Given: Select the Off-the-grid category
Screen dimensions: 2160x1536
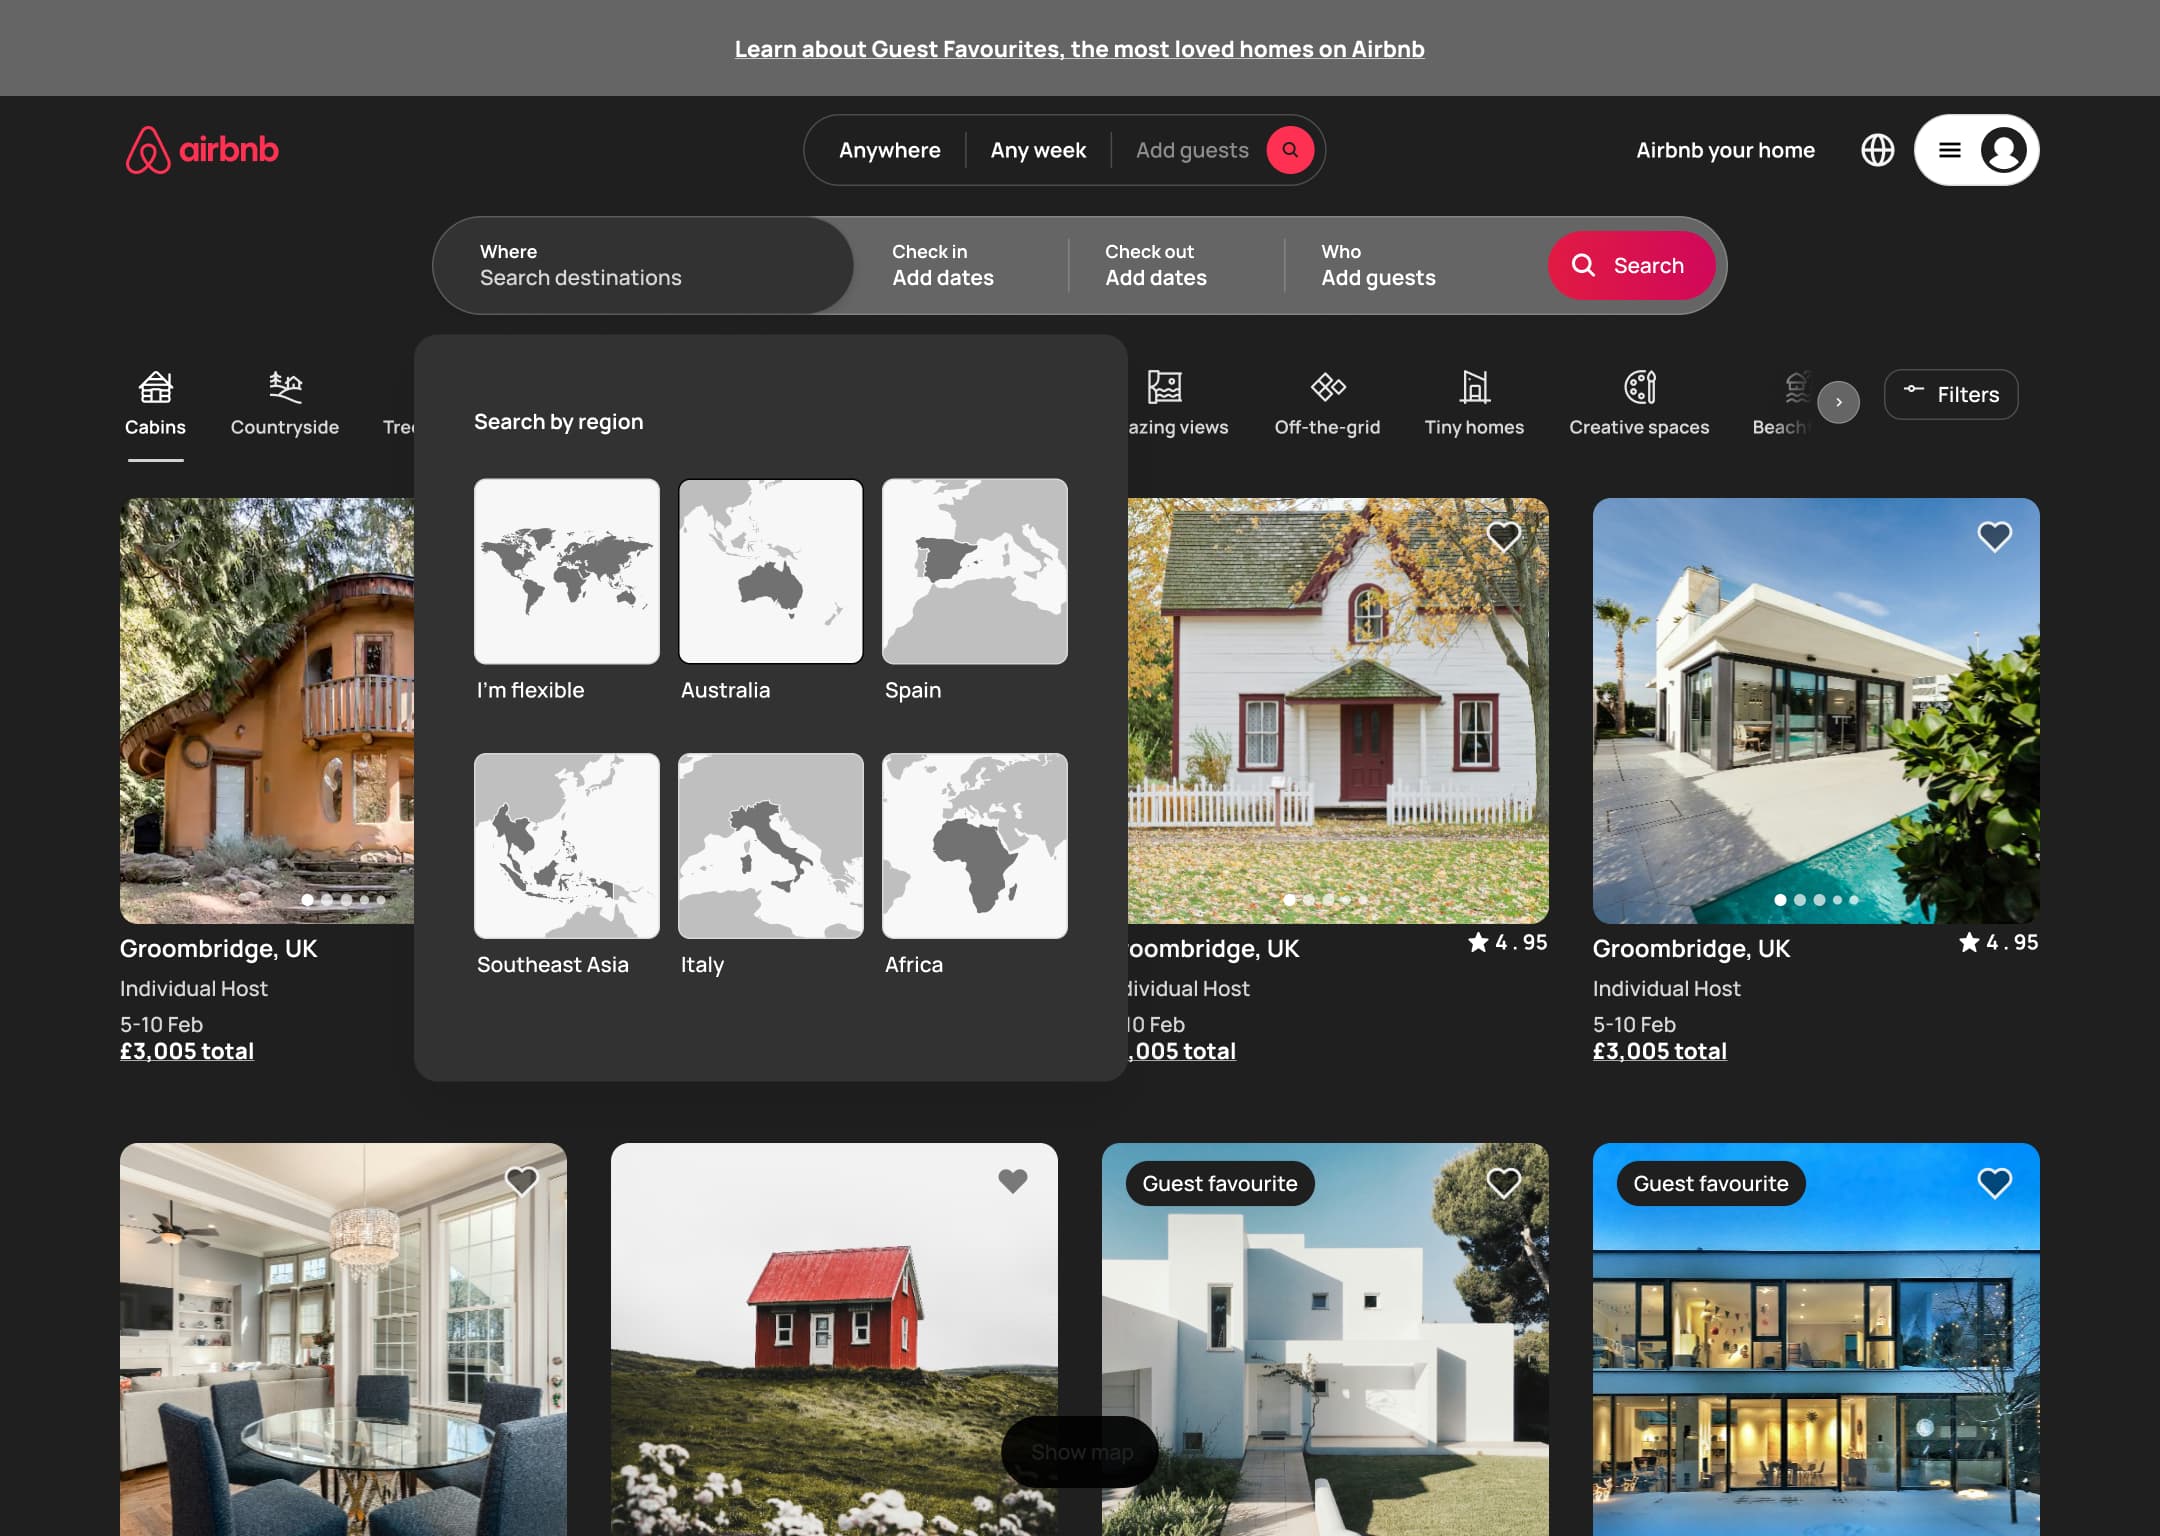Looking at the screenshot, I should click(x=1327, y=404).
